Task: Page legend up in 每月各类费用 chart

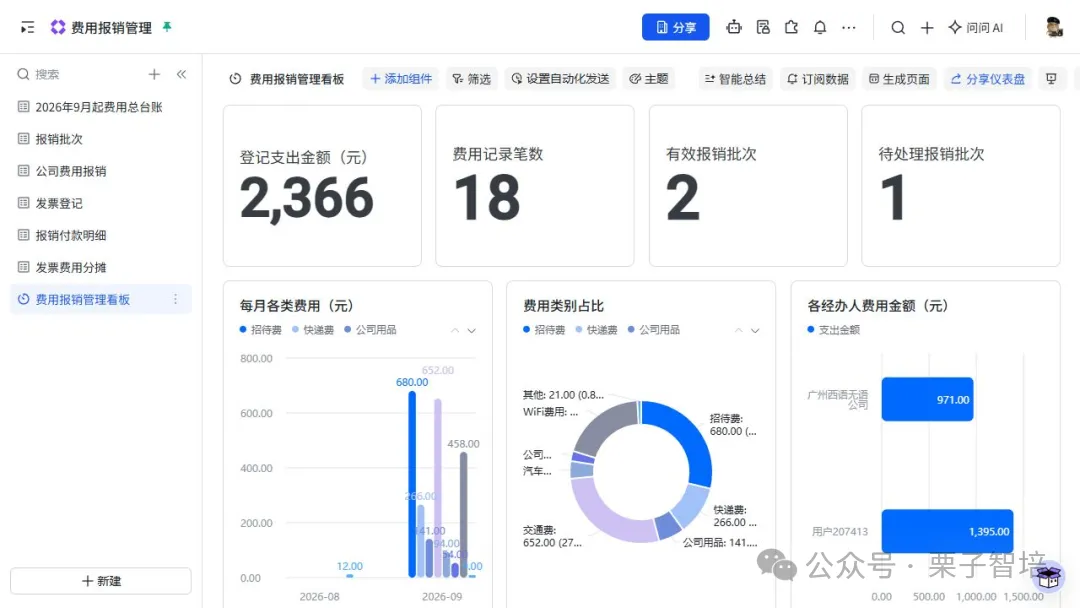Action: (x=455, y=331)
